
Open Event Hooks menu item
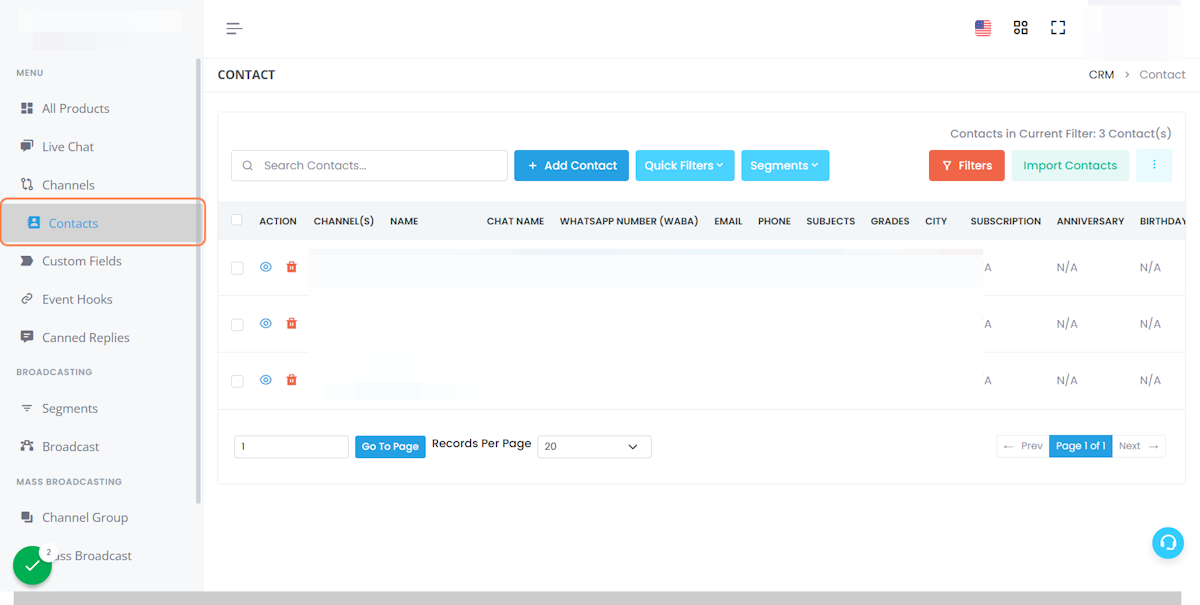77,299
